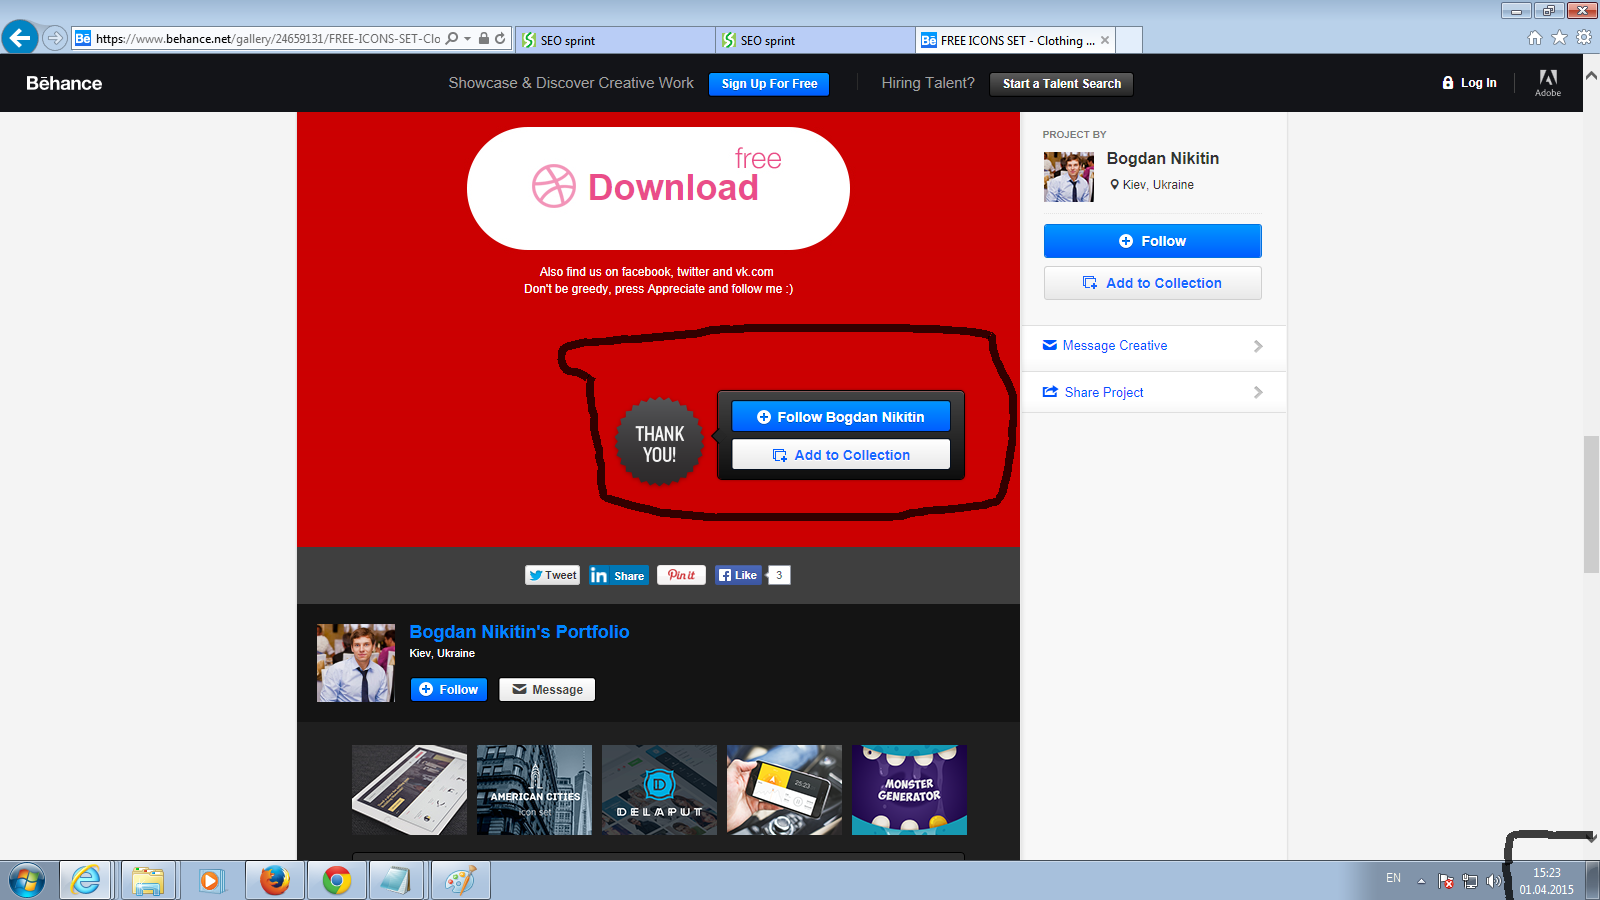Click the behance.net URL address field
This screenshot has height=900, width=1600.
point(268,39)
